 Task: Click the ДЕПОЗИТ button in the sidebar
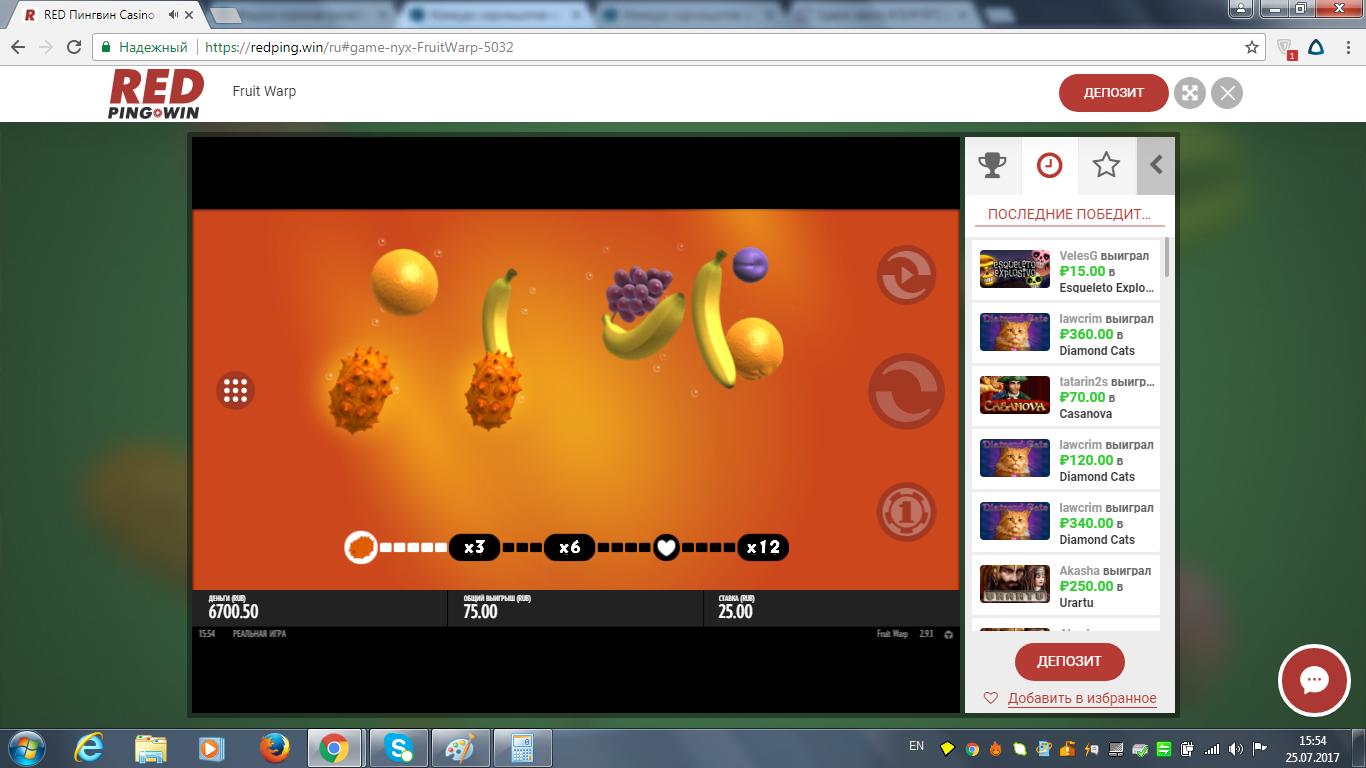[1069, 661]
